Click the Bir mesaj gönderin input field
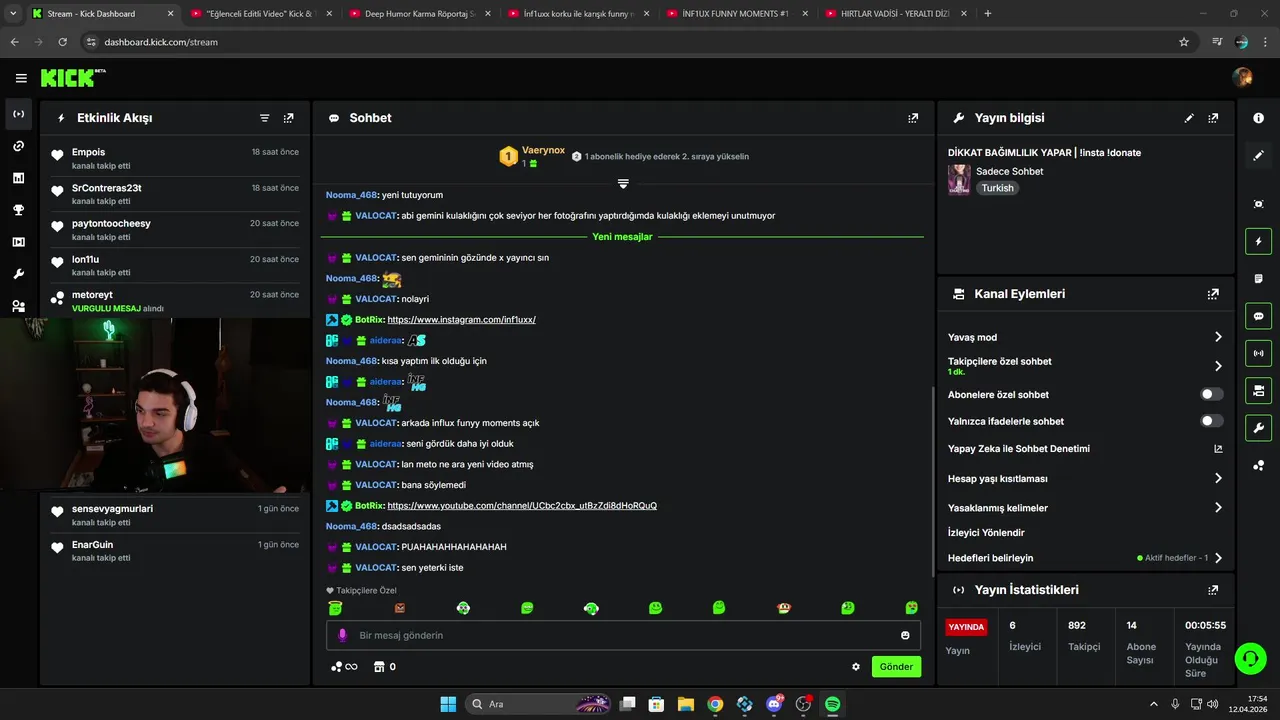 coord(623,635)
